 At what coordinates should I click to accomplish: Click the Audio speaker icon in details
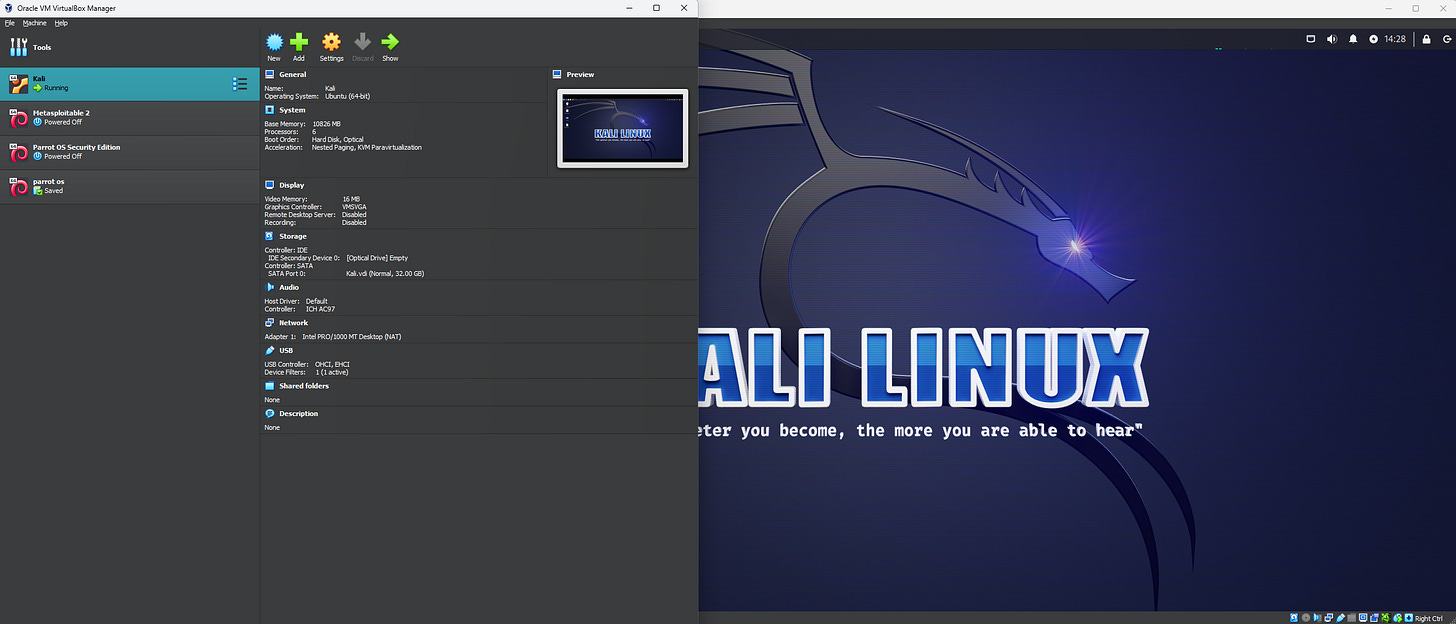(x=270, y=287)
